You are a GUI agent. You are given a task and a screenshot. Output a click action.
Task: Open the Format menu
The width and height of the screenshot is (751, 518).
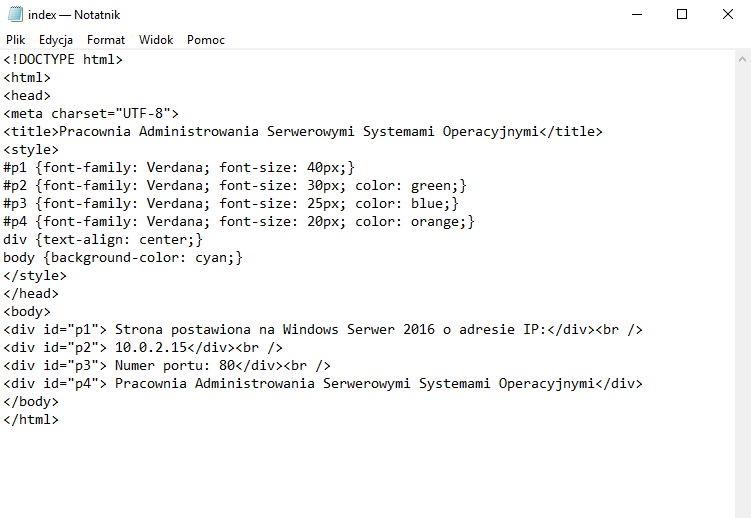click(x=106, y=40)
